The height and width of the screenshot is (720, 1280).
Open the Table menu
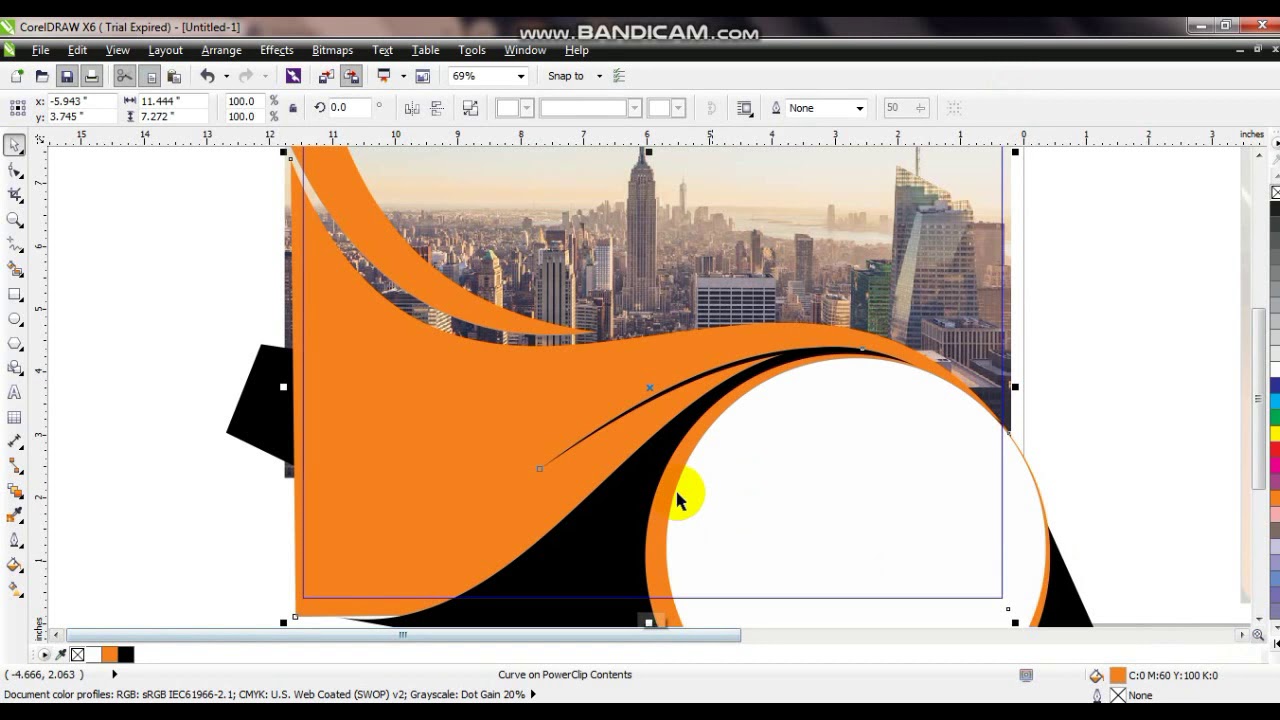coord(425,50)
